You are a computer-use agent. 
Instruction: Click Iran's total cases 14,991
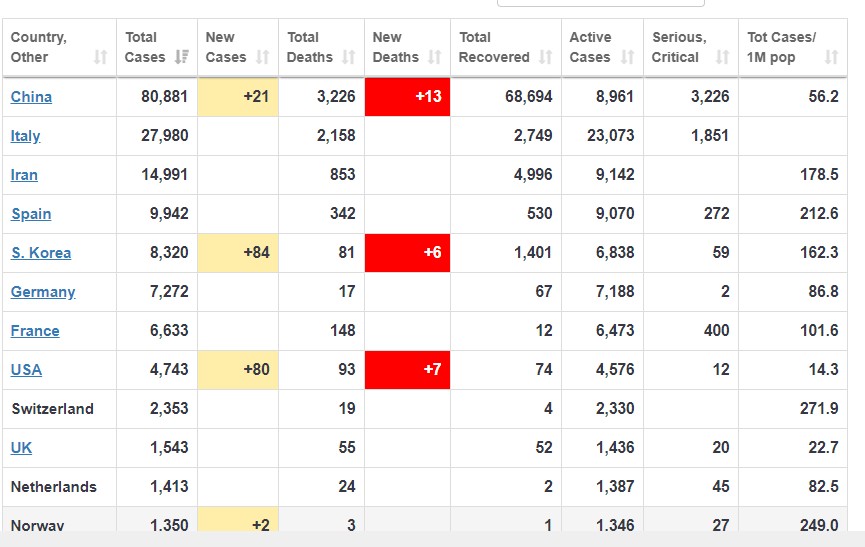[x=164, y=175]
